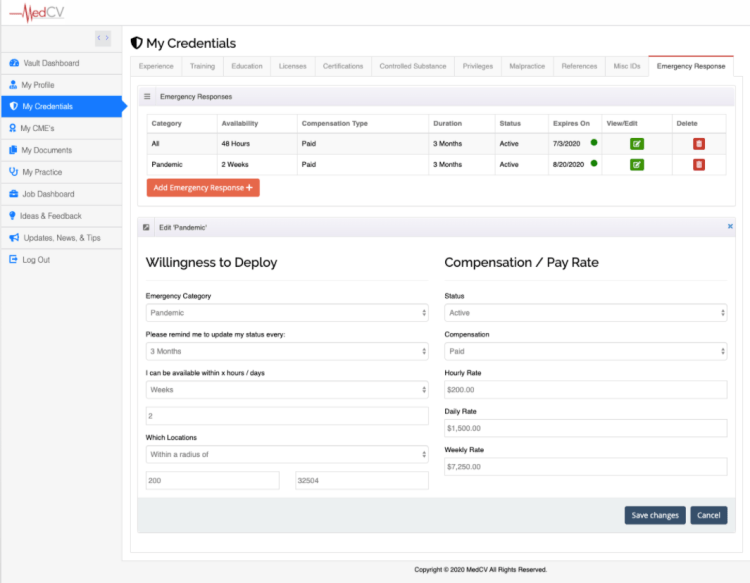
Task: Switch to the References tab
Action: (579, 66)
